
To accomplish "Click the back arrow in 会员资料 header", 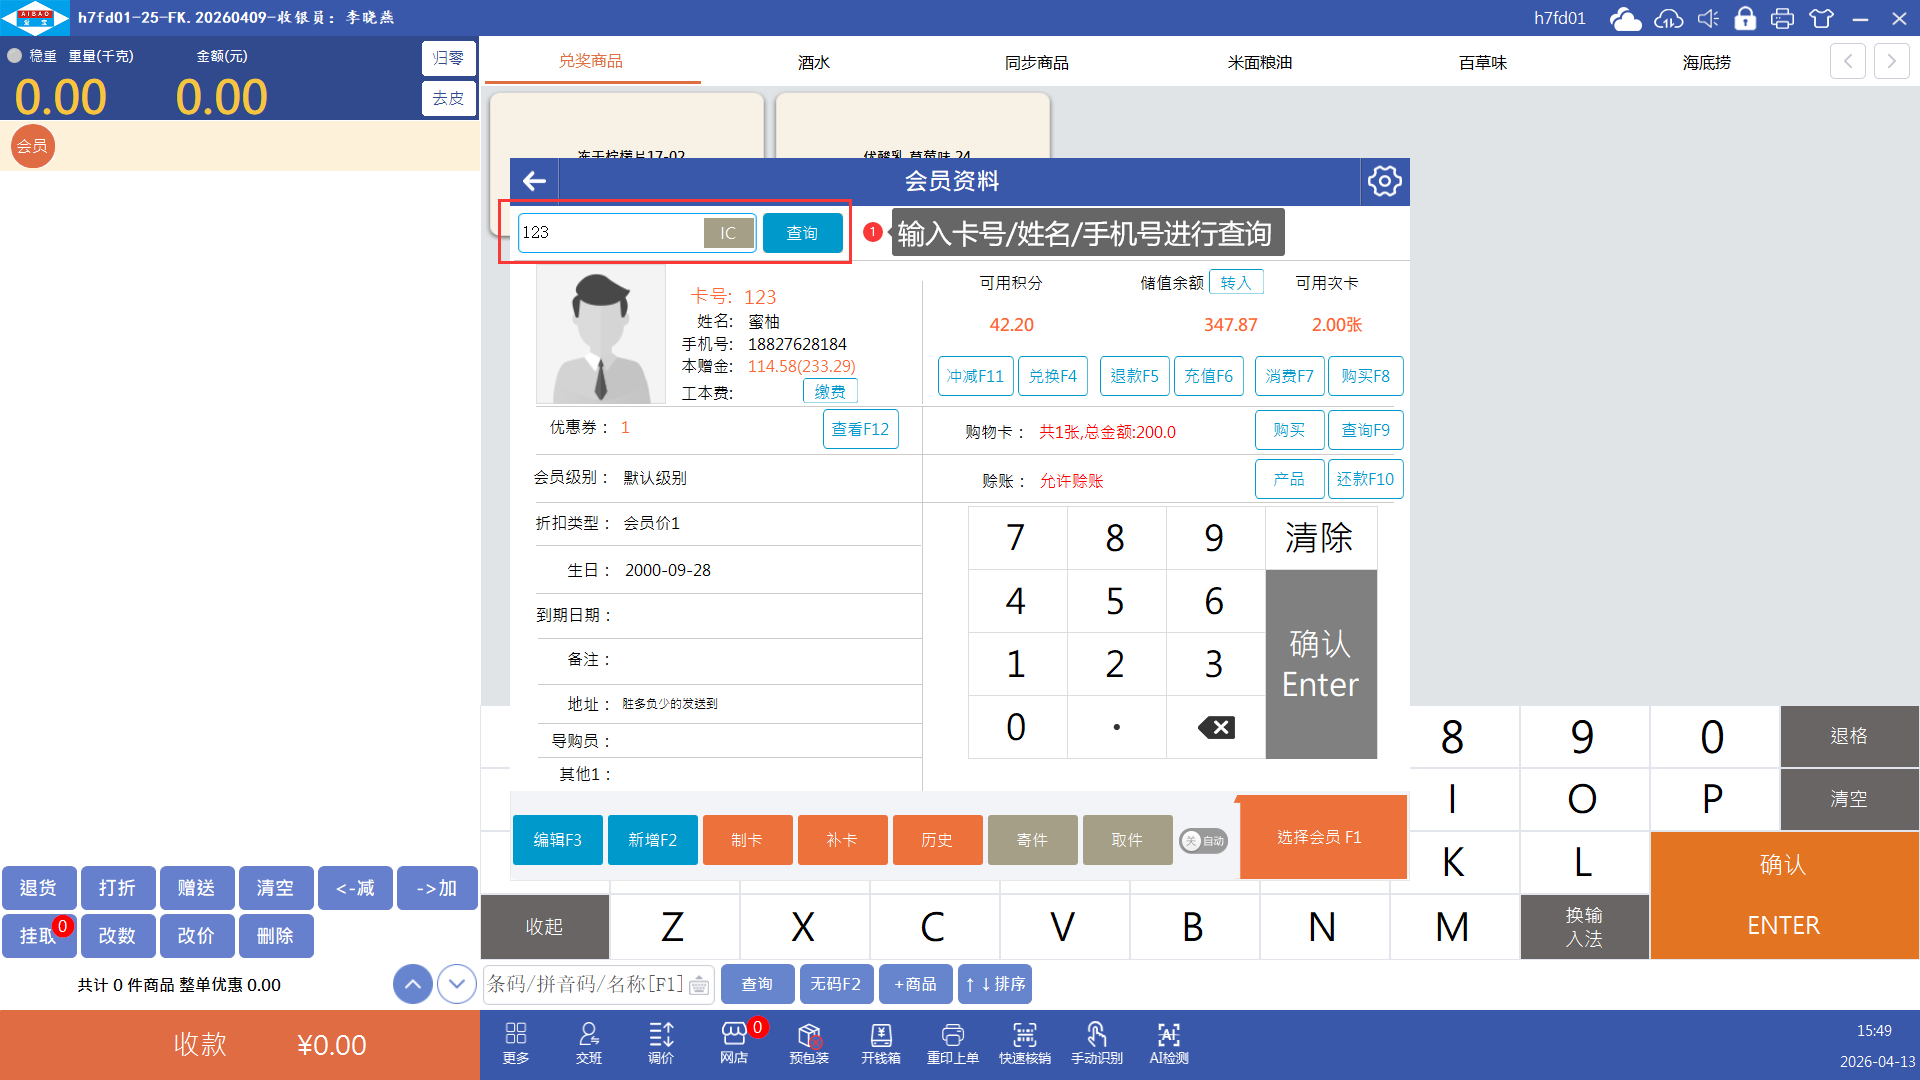I will click(x=534, y=181).
